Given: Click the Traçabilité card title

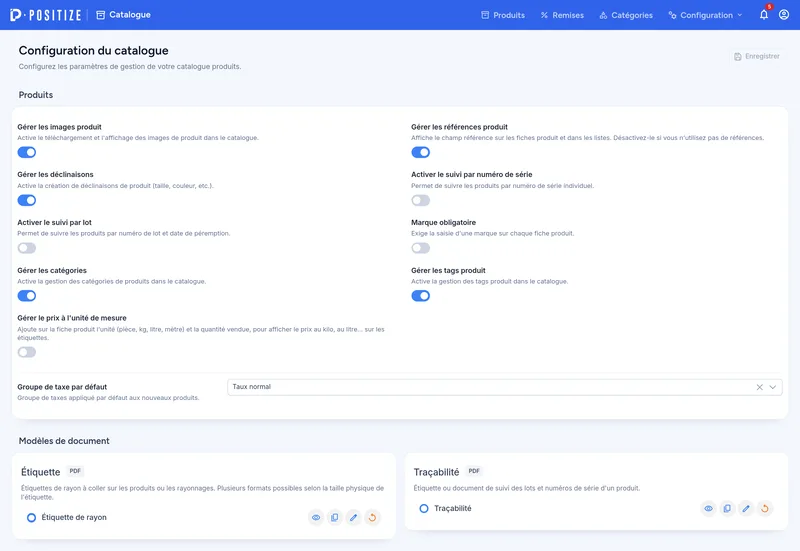Looking at the screenshot, I should (x=436, y=472).
